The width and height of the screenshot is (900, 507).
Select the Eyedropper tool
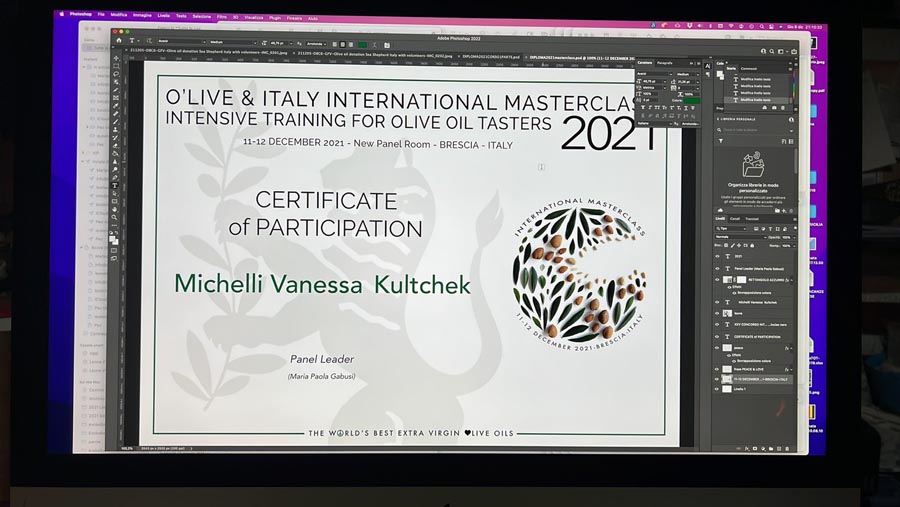tap(115, 106)
